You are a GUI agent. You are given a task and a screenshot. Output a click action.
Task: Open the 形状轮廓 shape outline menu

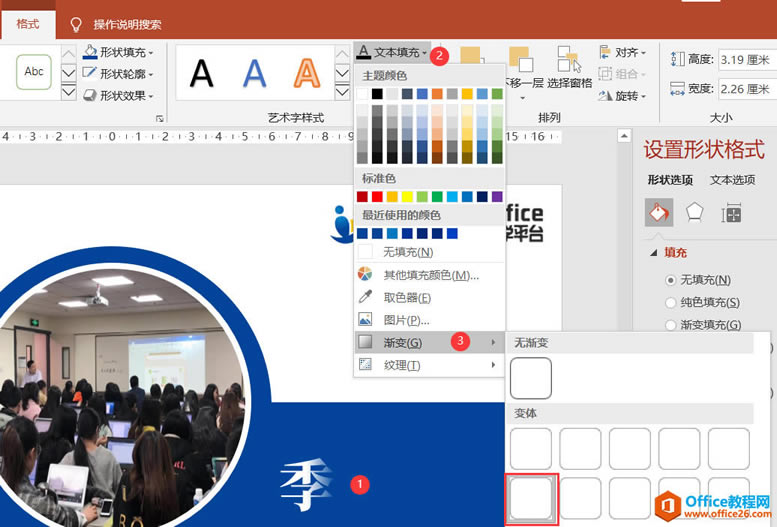click(119, 74)
